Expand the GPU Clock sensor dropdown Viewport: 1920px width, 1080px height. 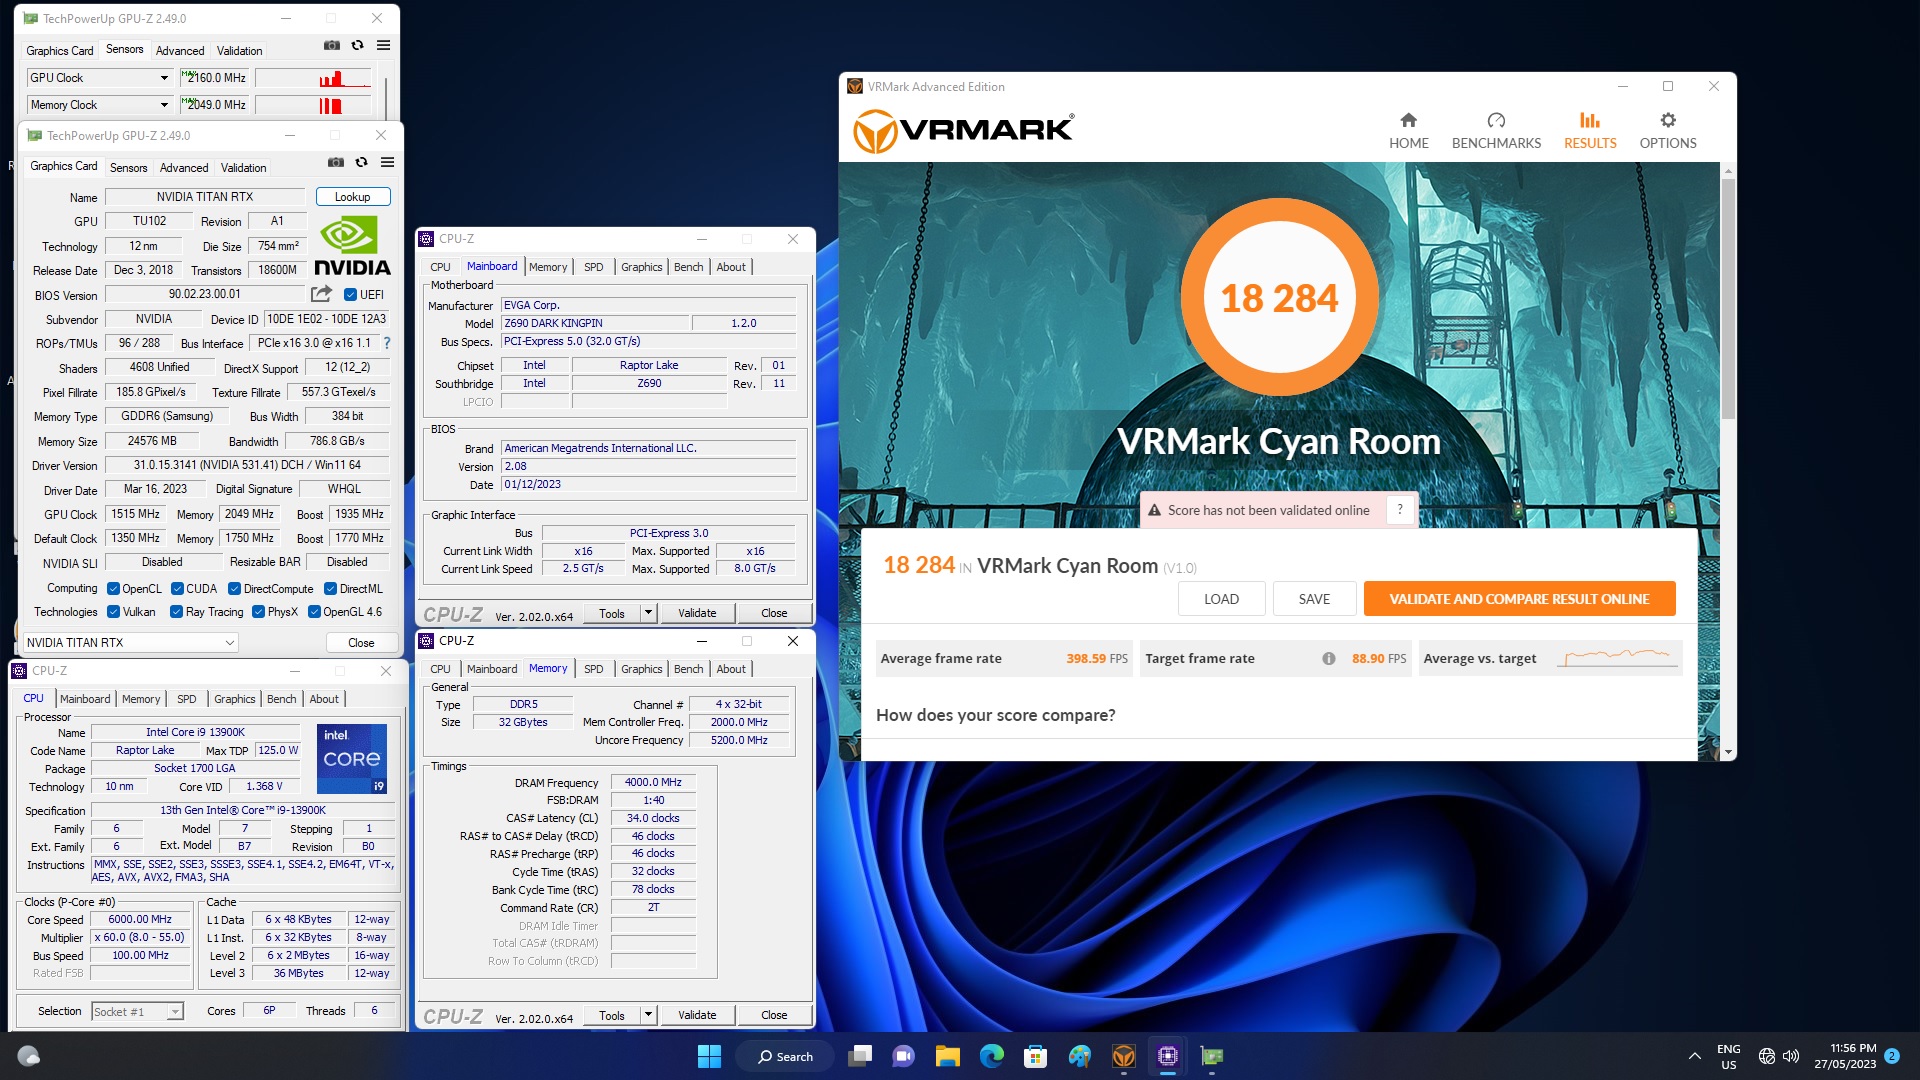[164, 78]
